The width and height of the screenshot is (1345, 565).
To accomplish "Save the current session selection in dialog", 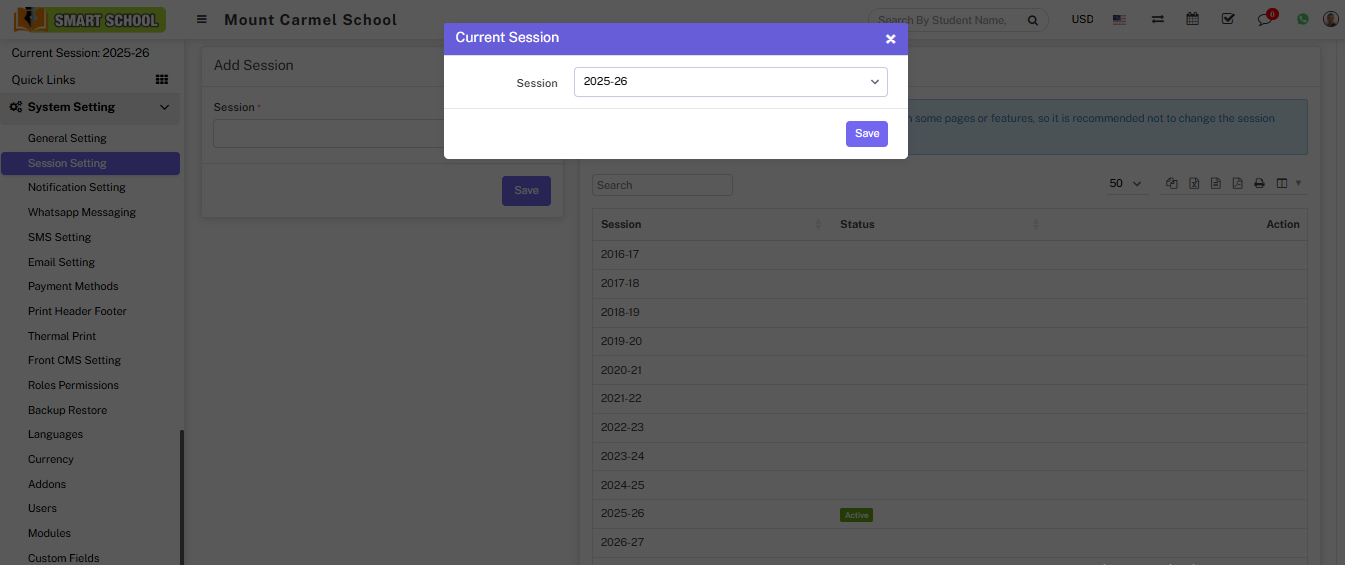I will pyautogui.click(x=866, y=134).
